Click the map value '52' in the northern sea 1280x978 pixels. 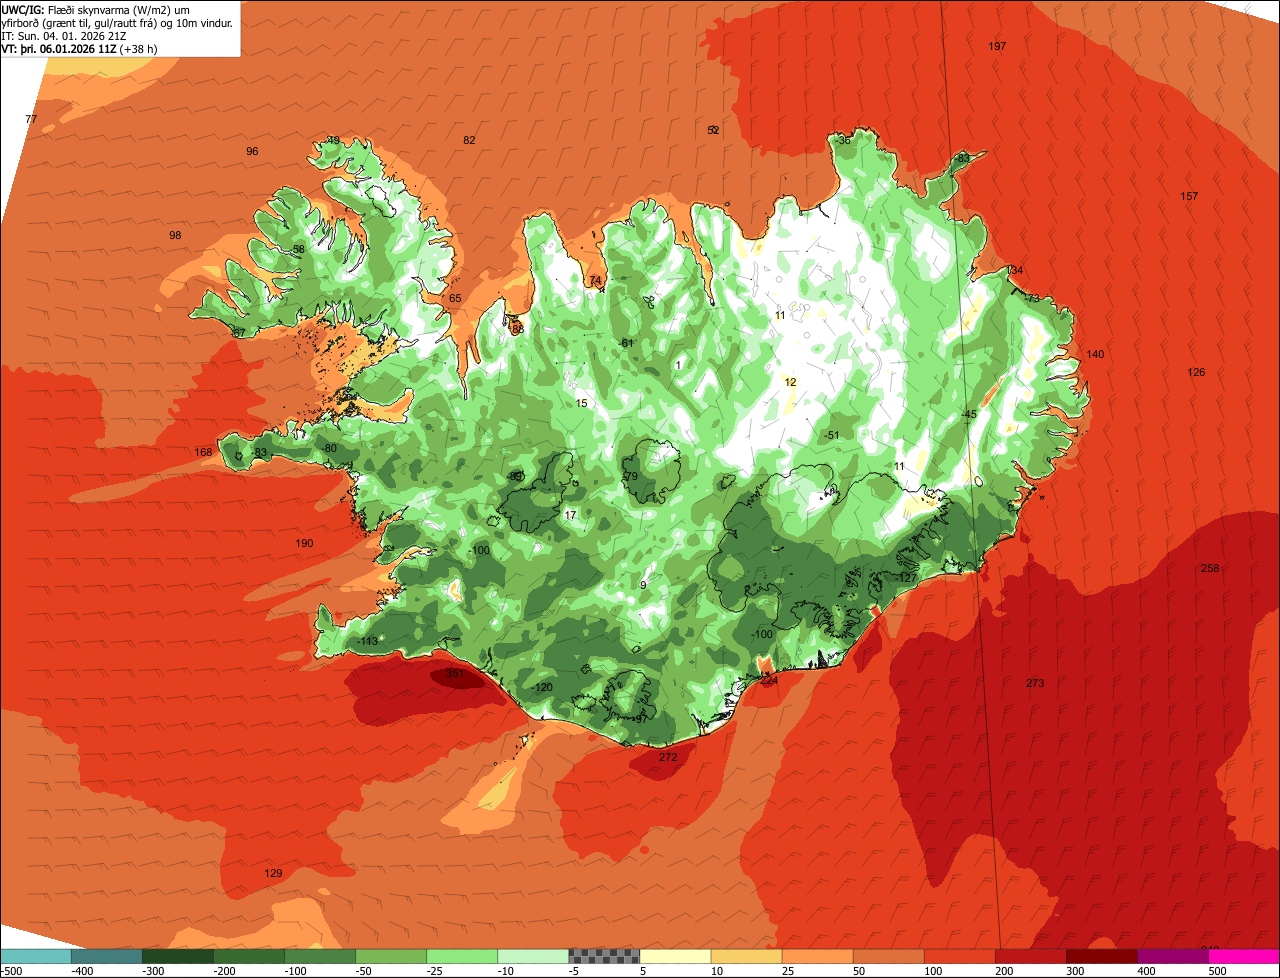click(x=713, y=130)
